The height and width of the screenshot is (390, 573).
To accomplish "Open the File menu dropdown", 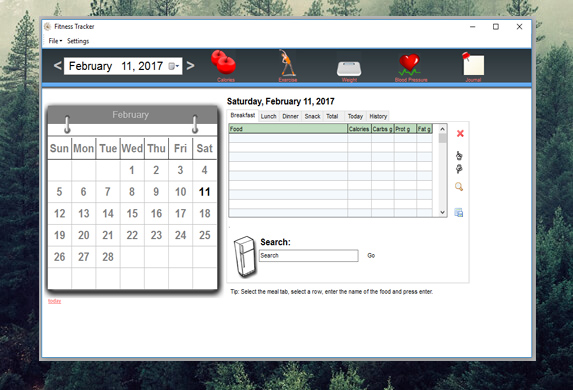I will pos(56,41).
